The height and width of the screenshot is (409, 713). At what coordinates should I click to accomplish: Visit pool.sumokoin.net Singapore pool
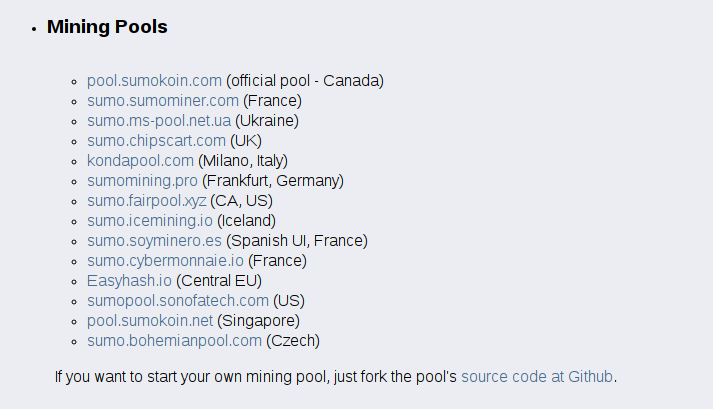[150, 321]
